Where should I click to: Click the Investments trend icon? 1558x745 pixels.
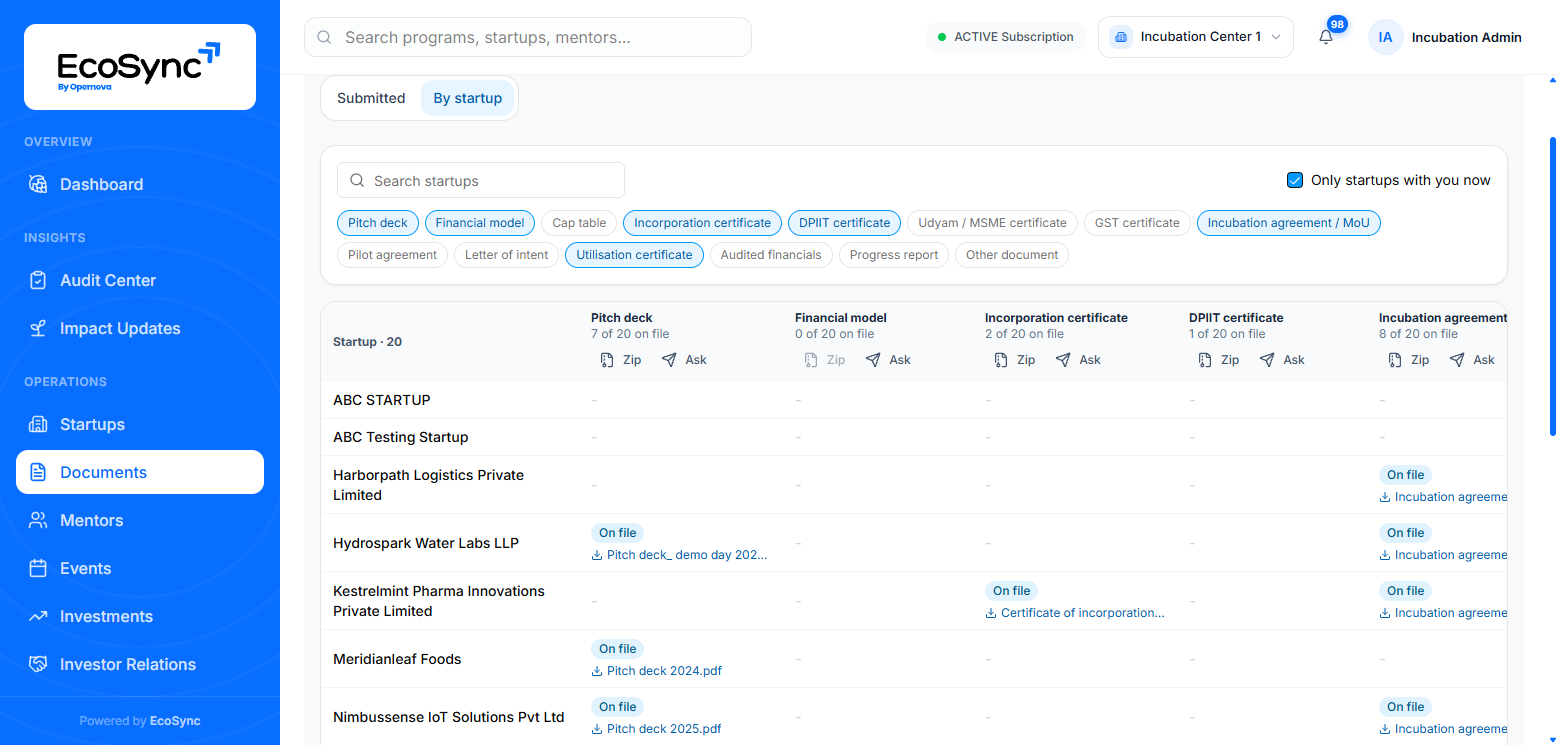[38, 616]
